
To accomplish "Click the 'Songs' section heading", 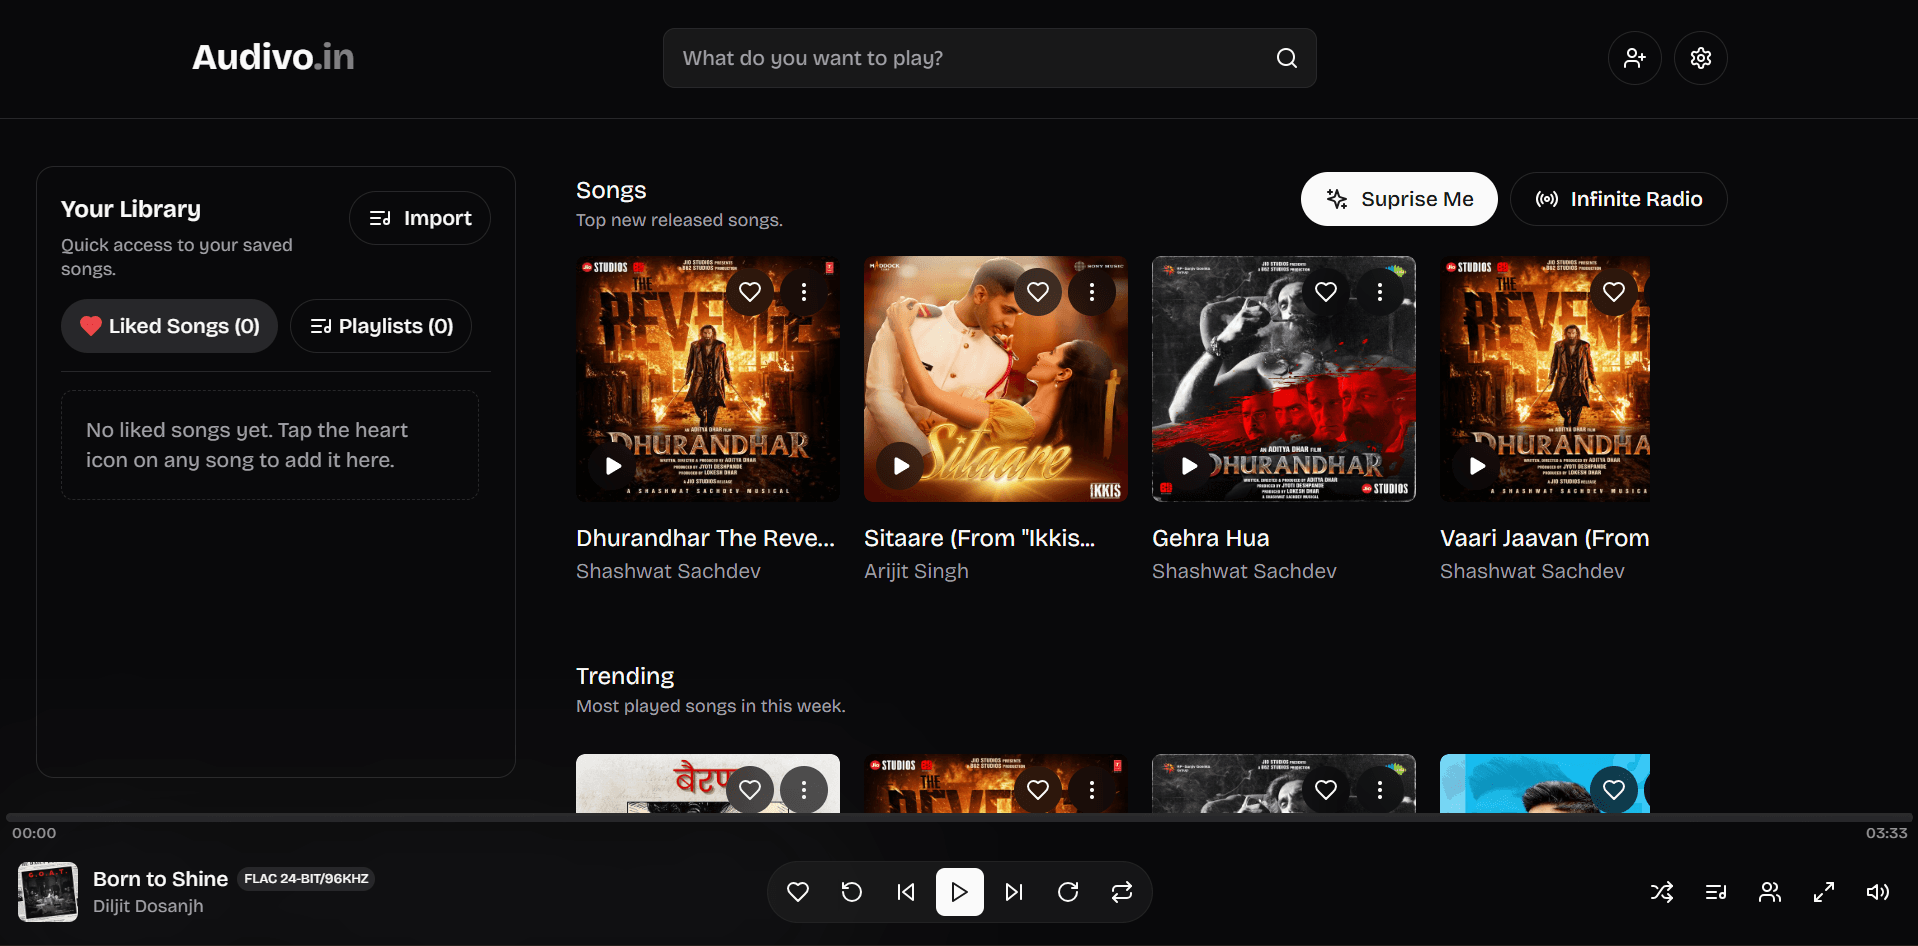I will 611,190.
